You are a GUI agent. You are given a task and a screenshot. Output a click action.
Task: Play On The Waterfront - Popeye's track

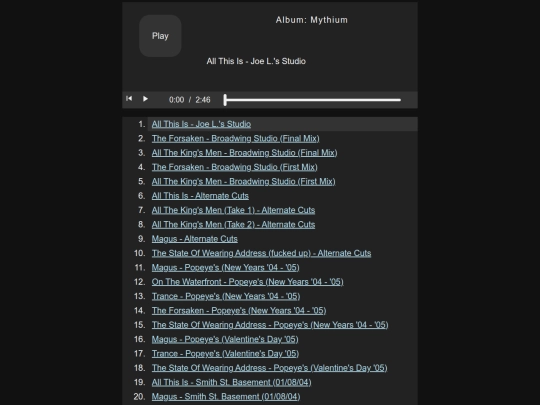click(248, 282)
